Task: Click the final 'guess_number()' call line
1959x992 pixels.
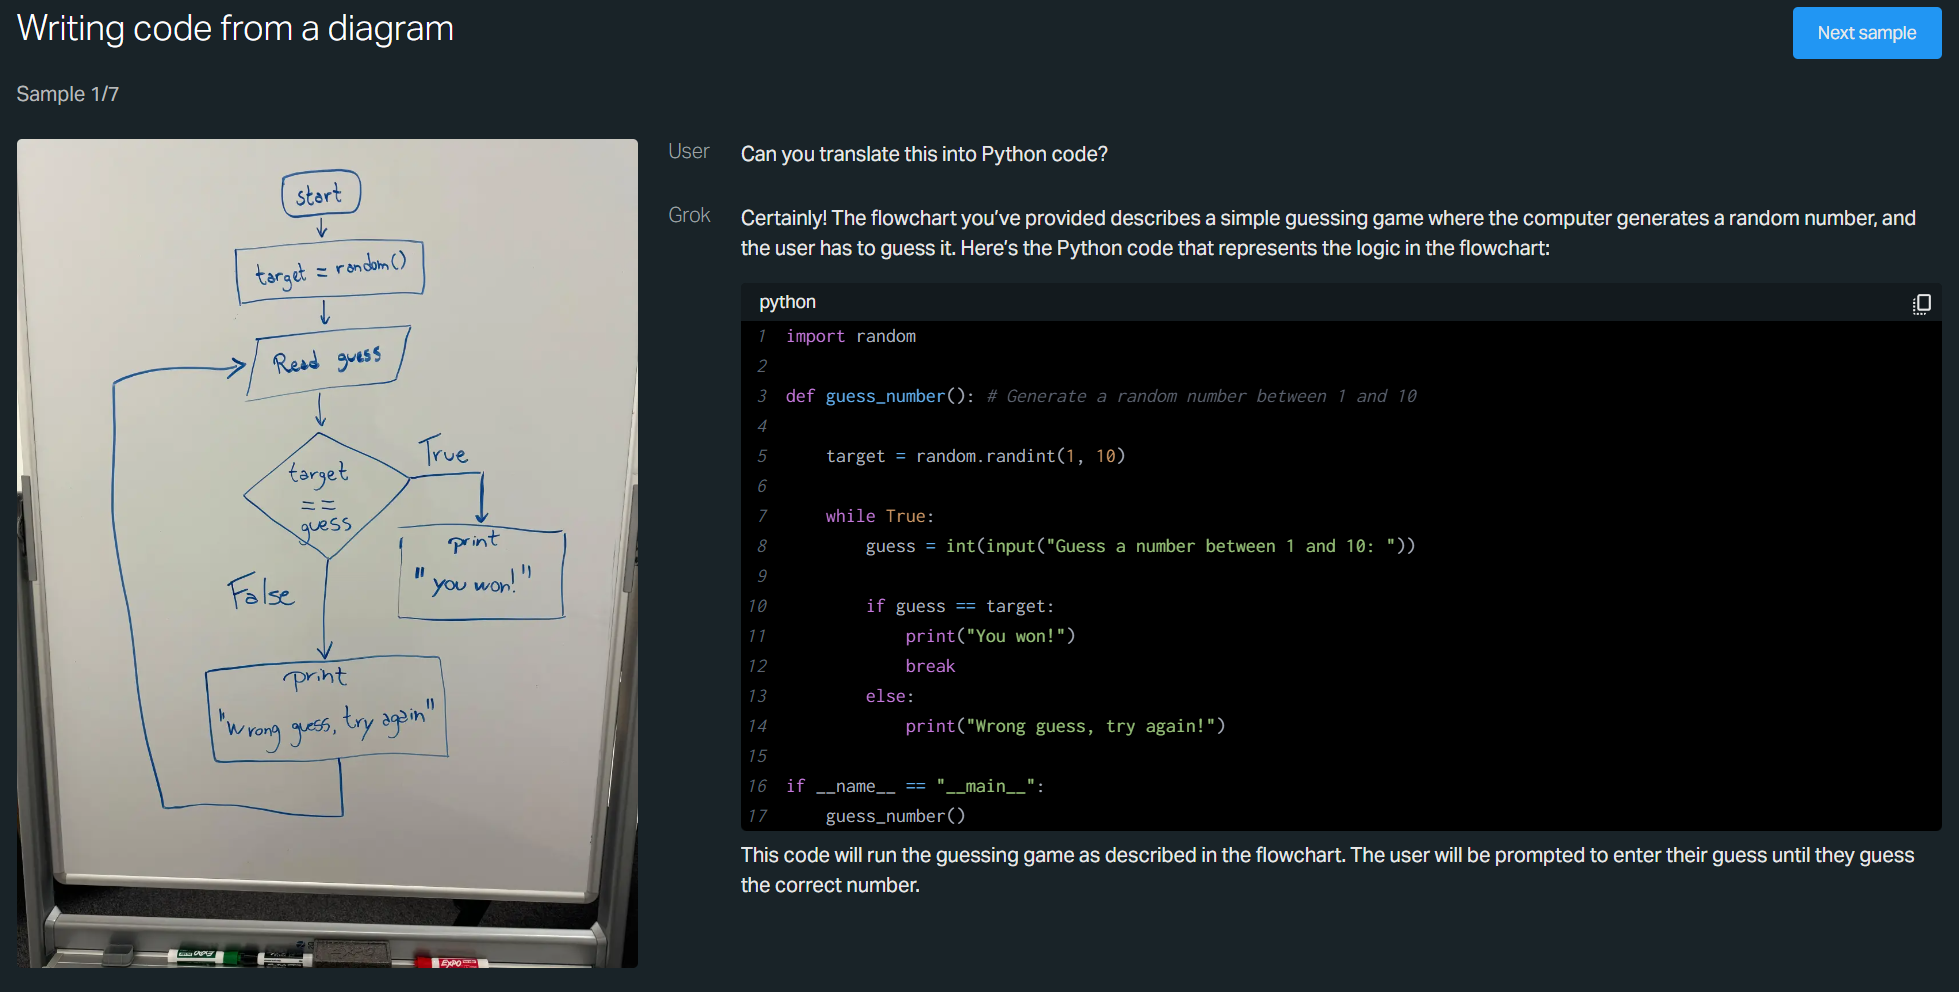Action: point(895,816)
